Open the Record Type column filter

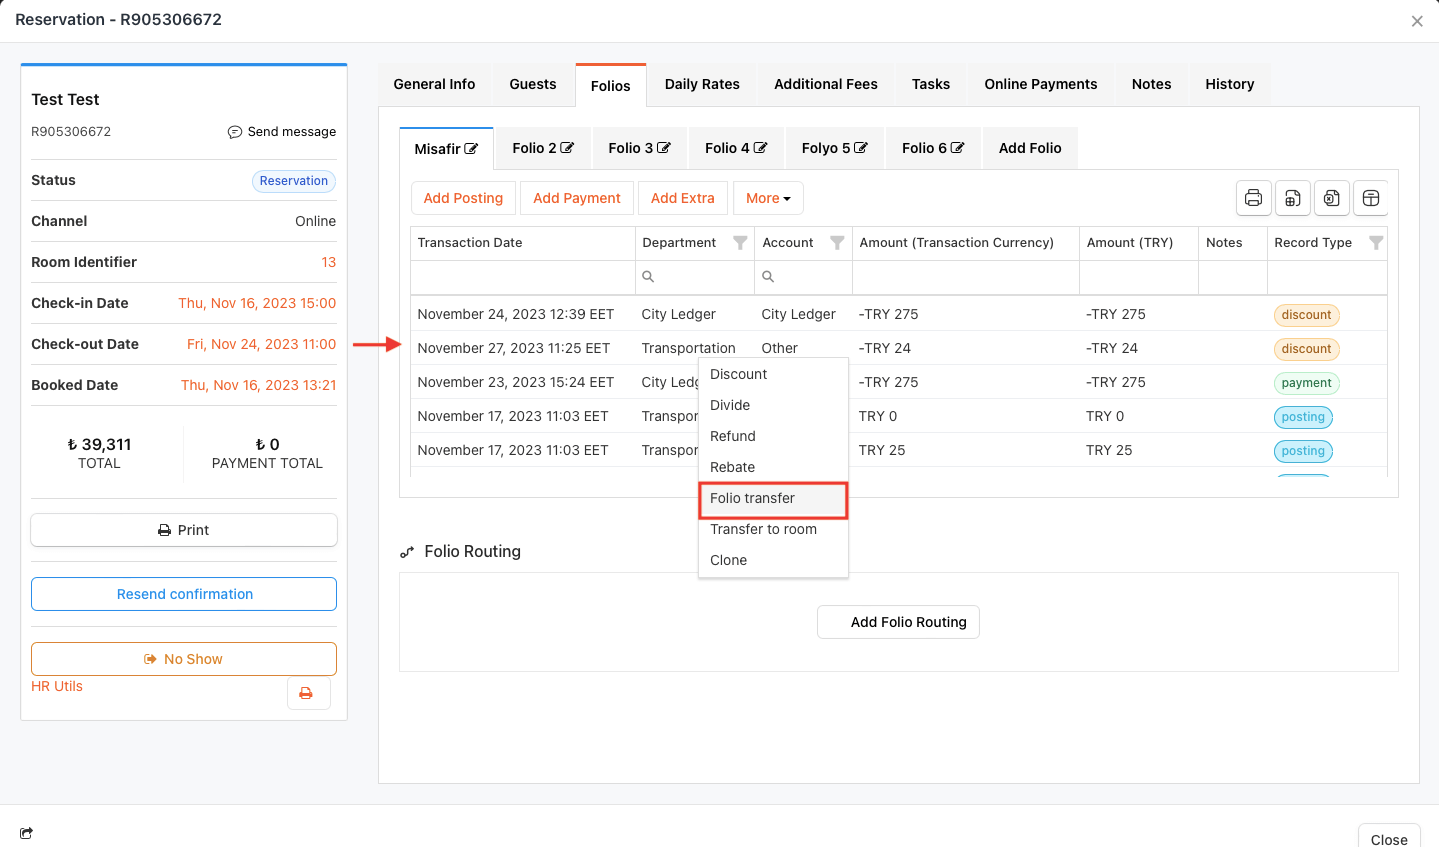click(1375, 243)
